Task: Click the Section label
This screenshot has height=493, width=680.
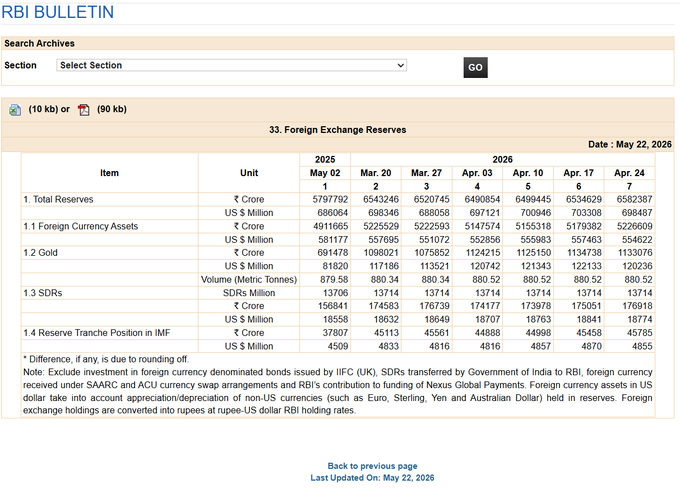Action: tap(20, 65)
